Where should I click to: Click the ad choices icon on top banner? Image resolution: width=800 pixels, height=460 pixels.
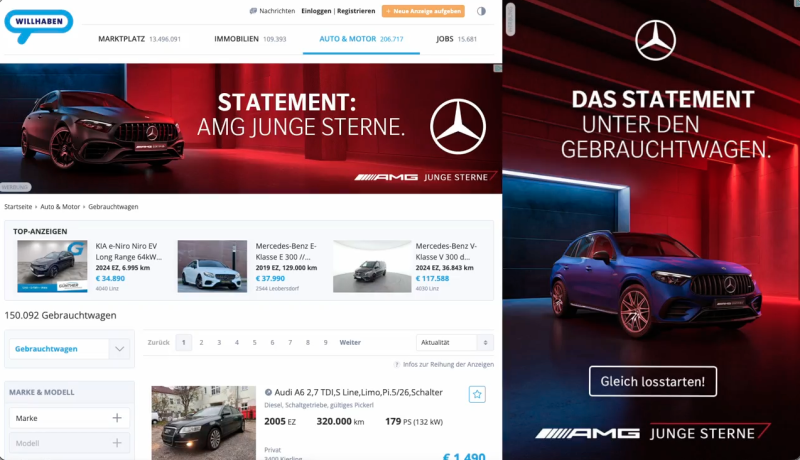497,68
